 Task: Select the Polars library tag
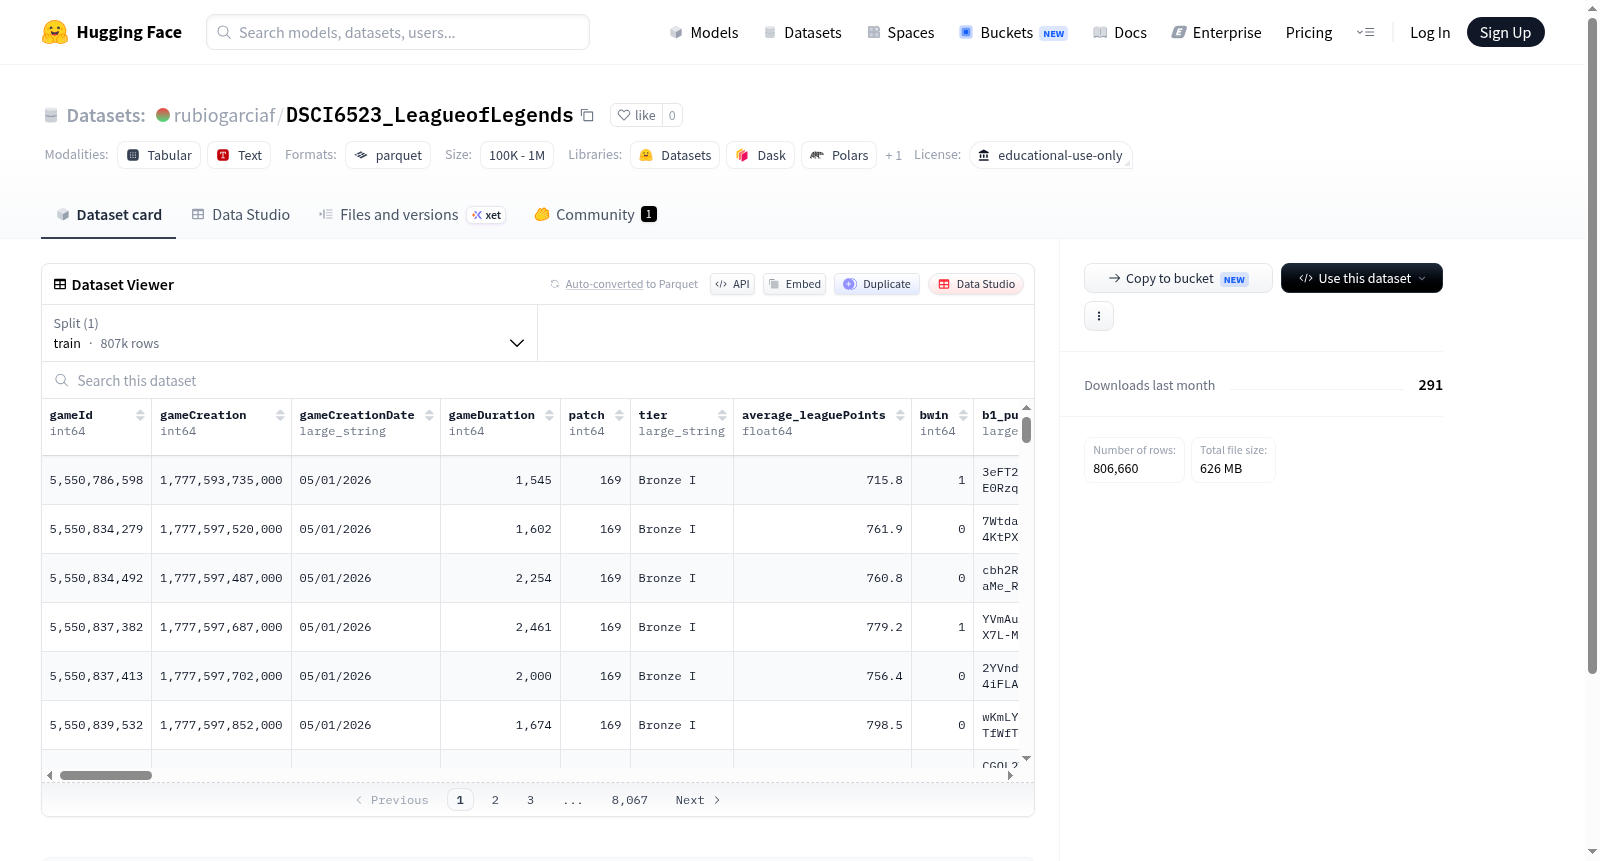pos(839,155)
